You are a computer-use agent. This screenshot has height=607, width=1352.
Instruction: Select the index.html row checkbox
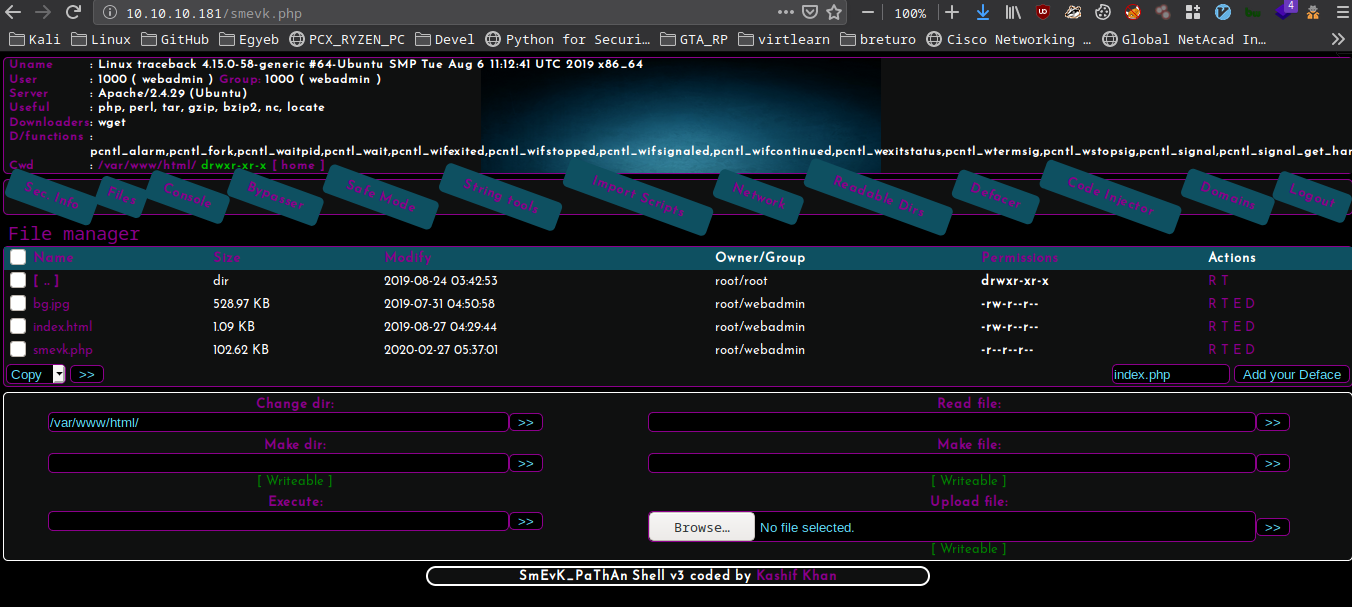[x=18, y=326]
